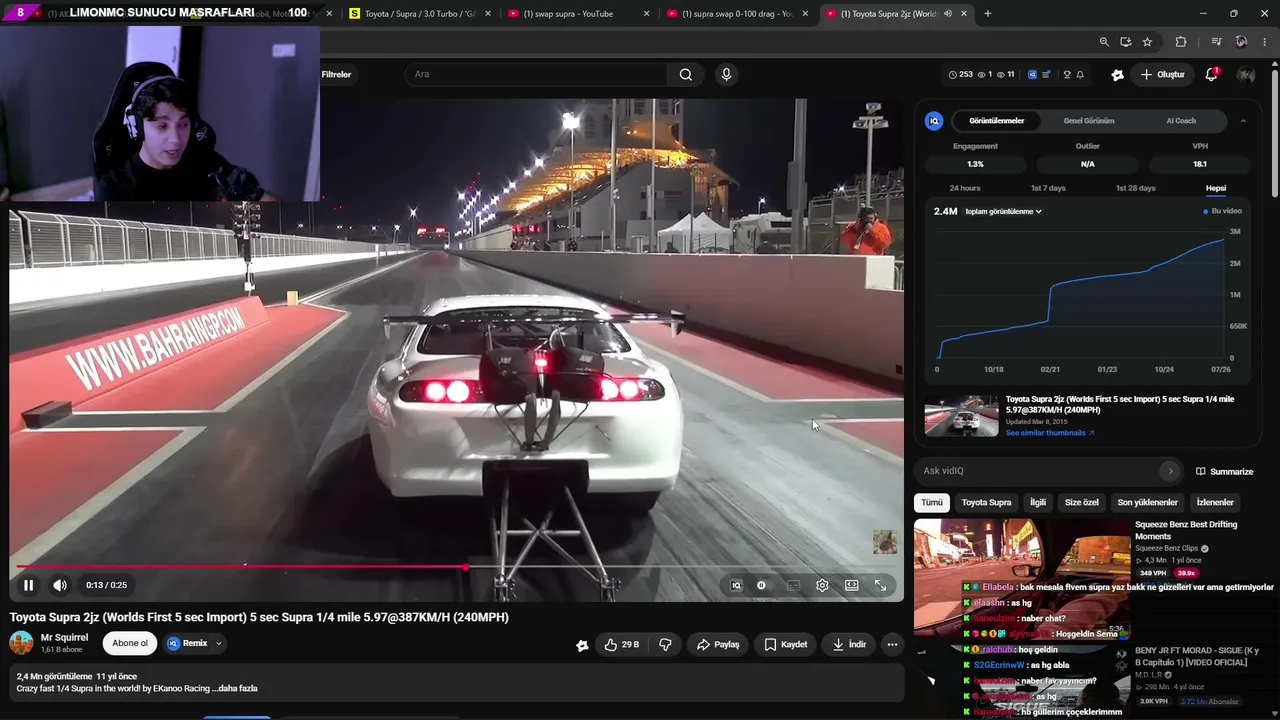
Task: Click the small bell icon in vidIQ toolbar
Action: [x=1080, y=74]
